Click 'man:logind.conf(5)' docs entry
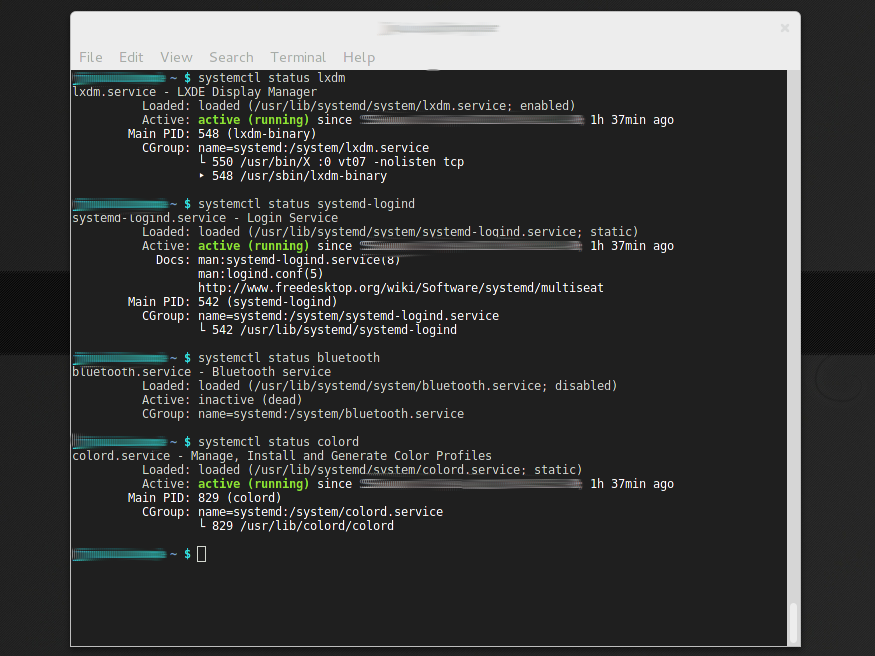 (x=261, y=274)
